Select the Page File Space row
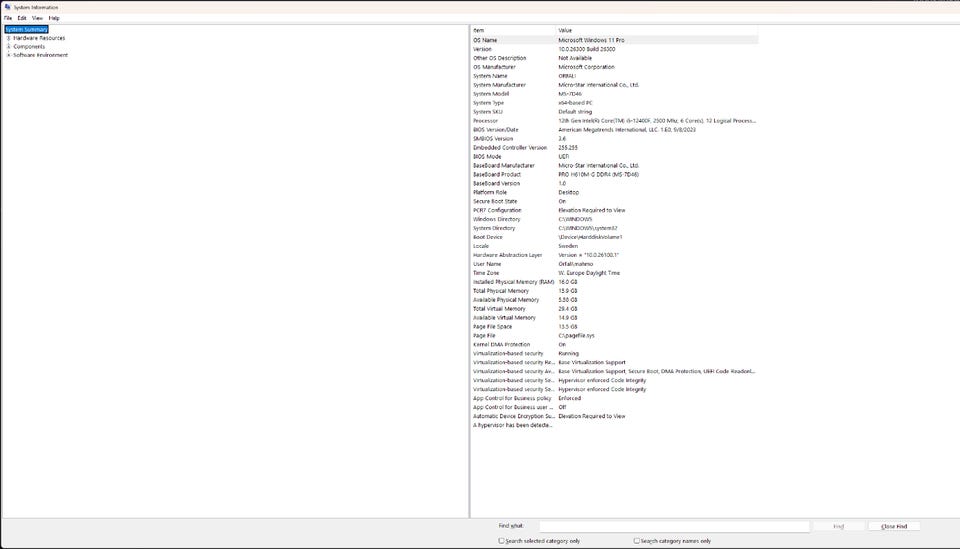The width and height of the screenshot is (960, 549). [615, 327]
